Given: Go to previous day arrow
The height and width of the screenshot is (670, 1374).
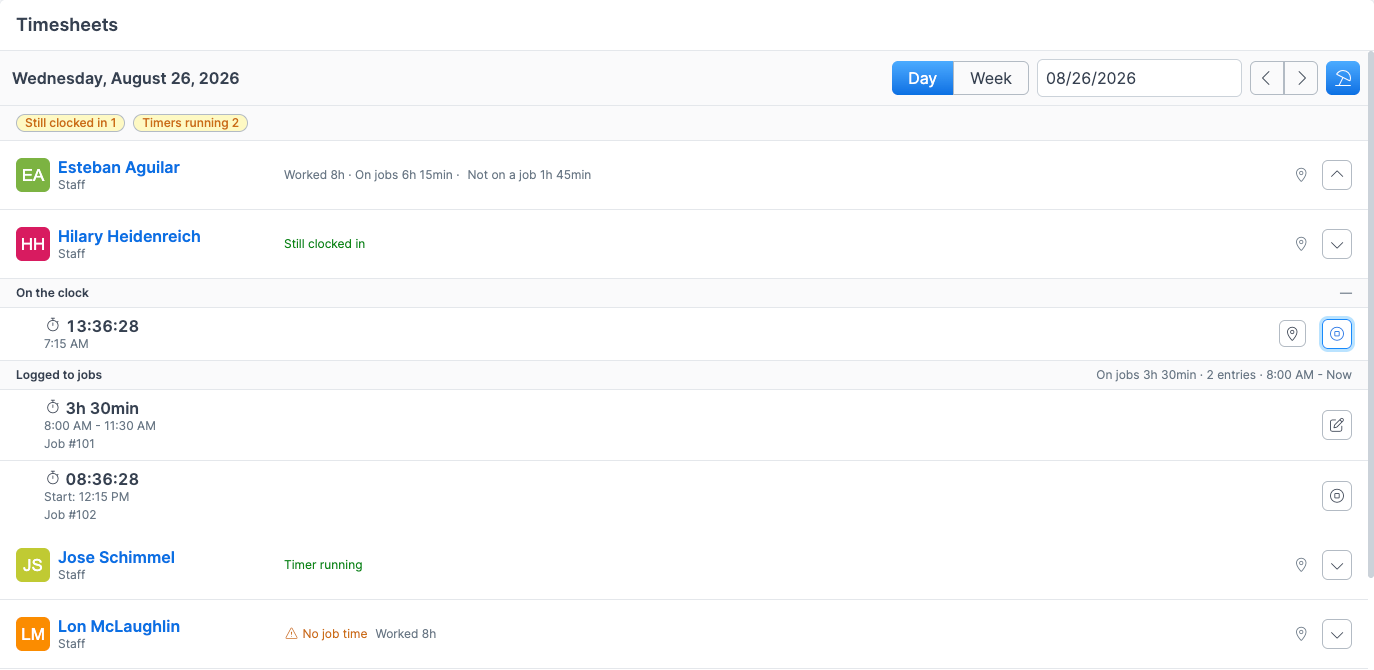Looking at the screenshot, I should click(1267, 78).
